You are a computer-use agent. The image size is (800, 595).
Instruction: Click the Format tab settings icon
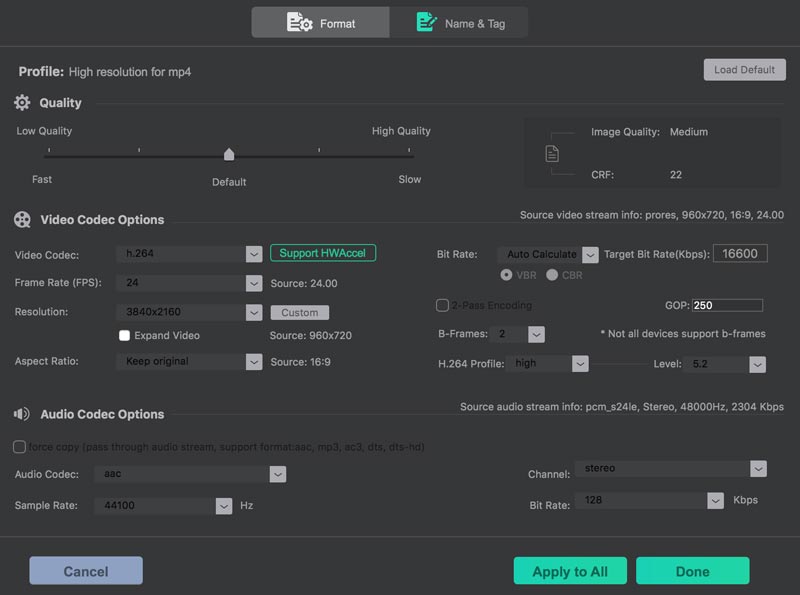coord(299,22)
